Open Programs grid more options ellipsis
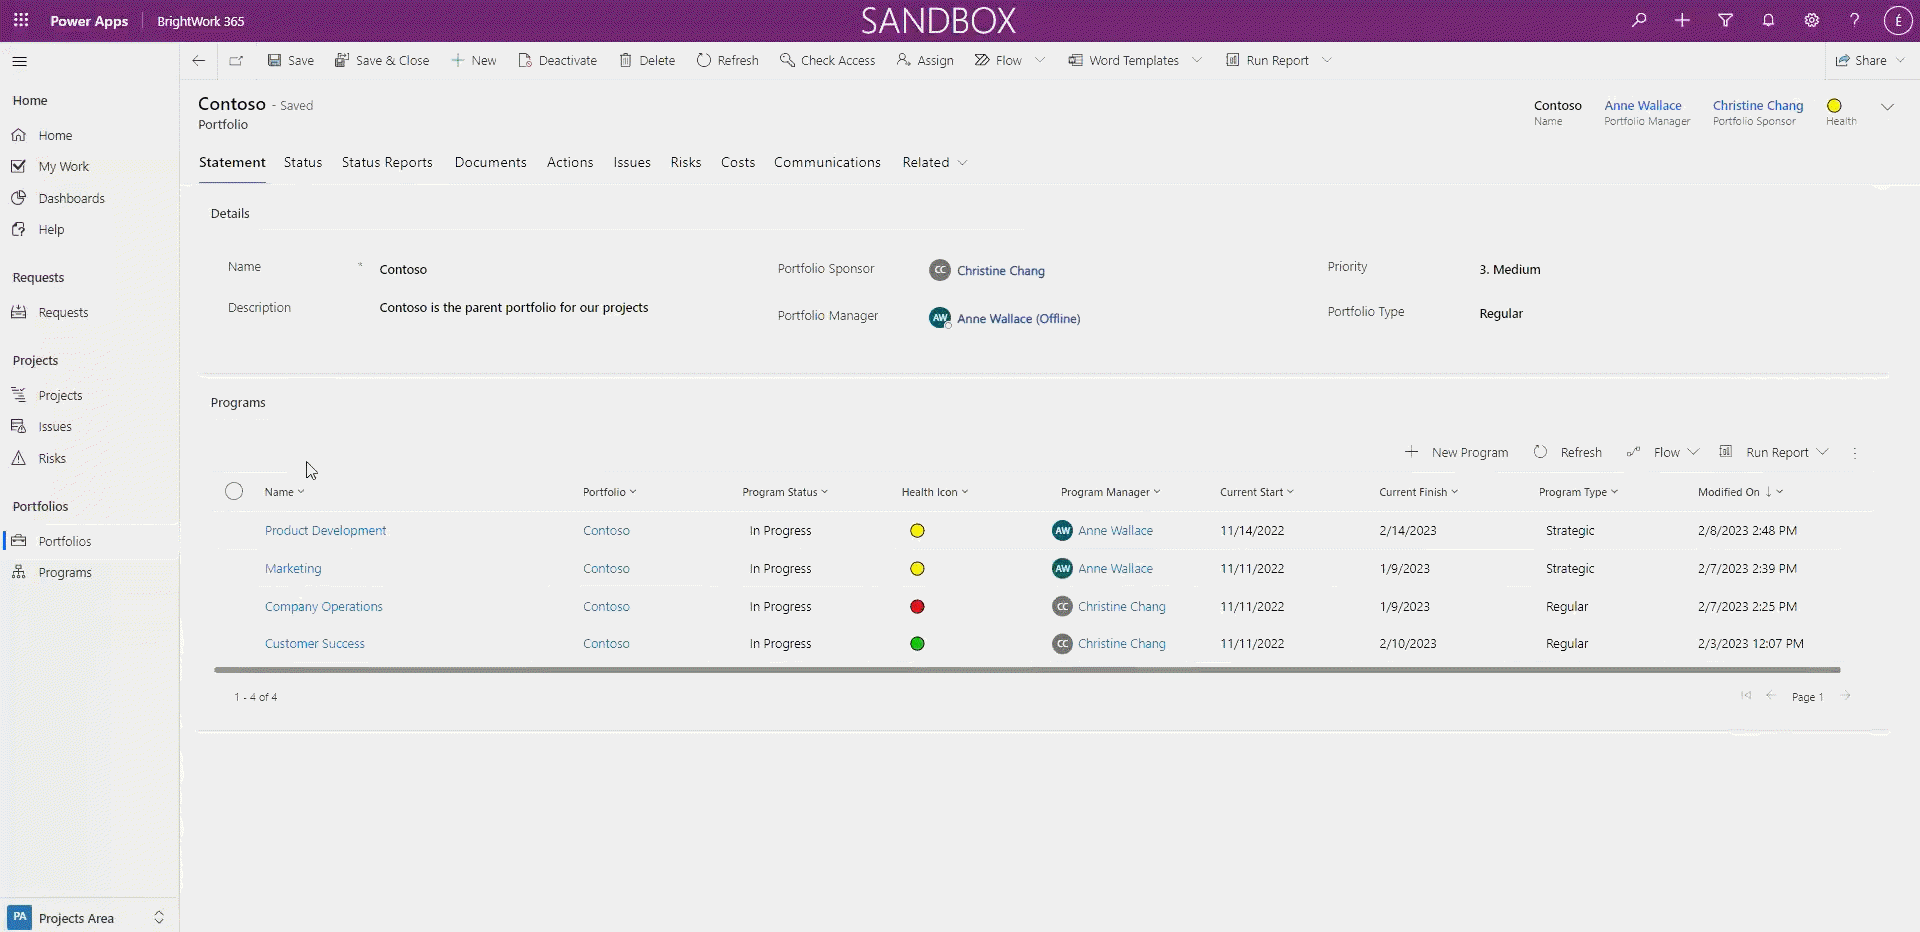Image resolution: width=1920 pixels, height=932 pixels. click(1855, 453)
